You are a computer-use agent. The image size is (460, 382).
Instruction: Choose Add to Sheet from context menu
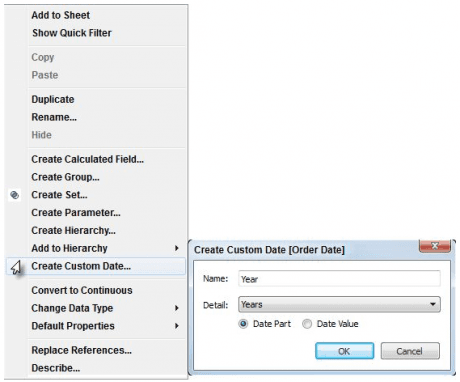coord(61,15)
